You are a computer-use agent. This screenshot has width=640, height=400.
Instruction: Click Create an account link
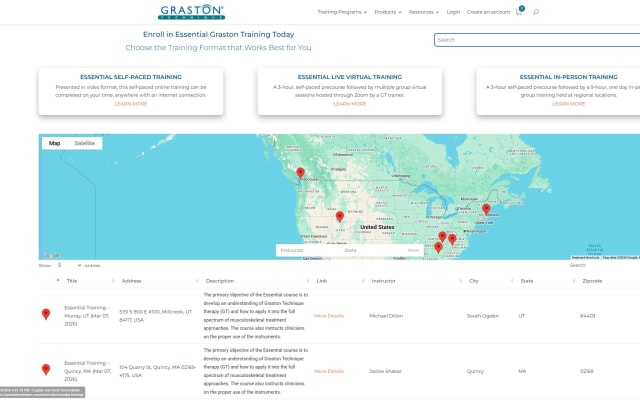(488, 12)
